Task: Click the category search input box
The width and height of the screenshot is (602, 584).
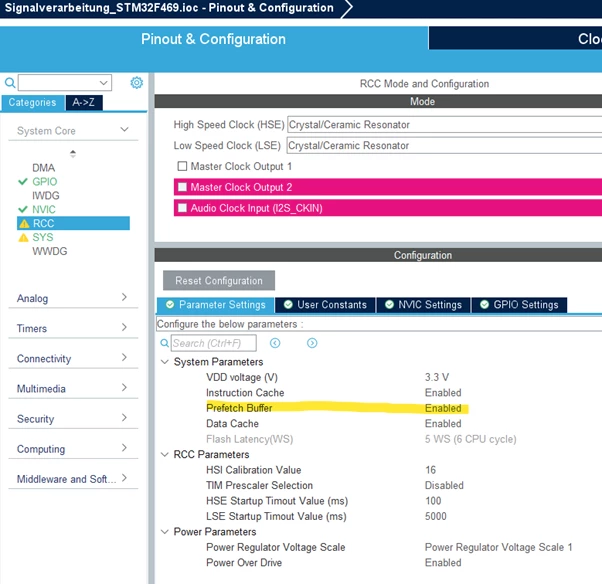Action: (65, 83)
